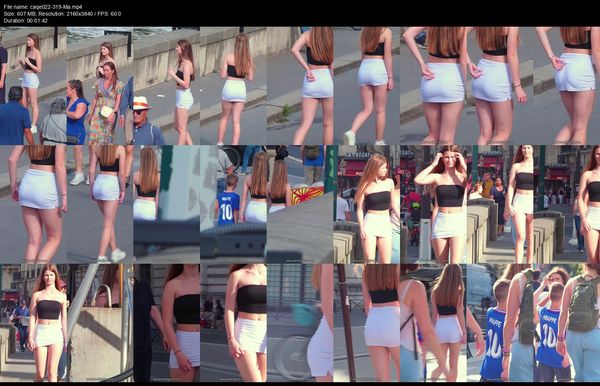Select thumbnail with water visible behind stone wall
This screenshot has height=386, width=600.
[x=100, y=86]
